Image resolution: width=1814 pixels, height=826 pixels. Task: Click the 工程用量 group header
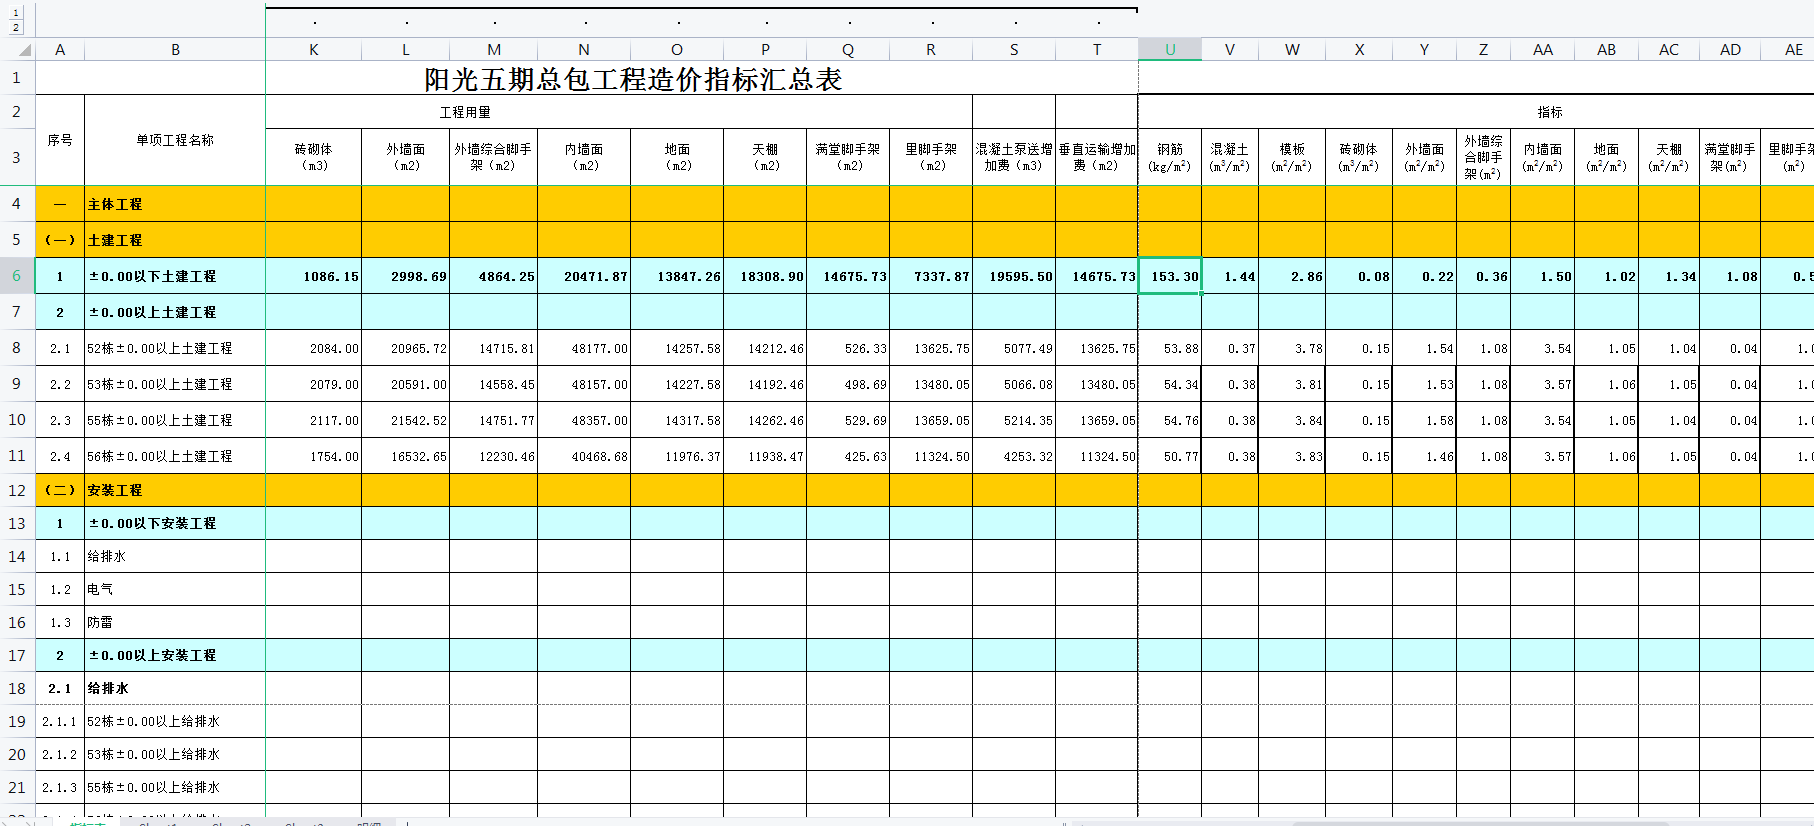pos(465,112)
